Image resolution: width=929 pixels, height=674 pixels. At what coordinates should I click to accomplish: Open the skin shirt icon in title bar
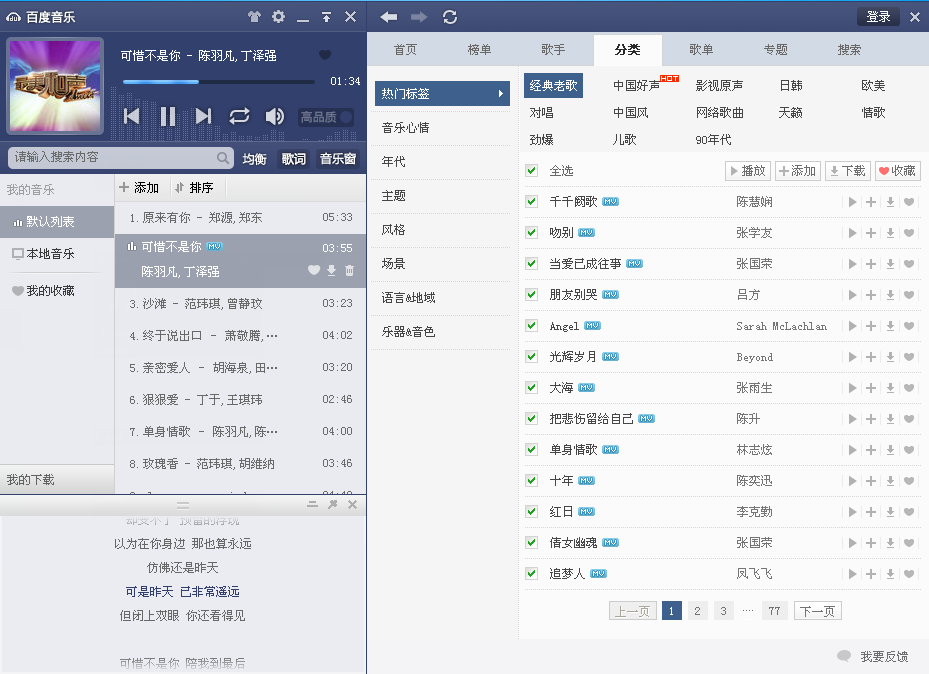(x=254, y=17)
